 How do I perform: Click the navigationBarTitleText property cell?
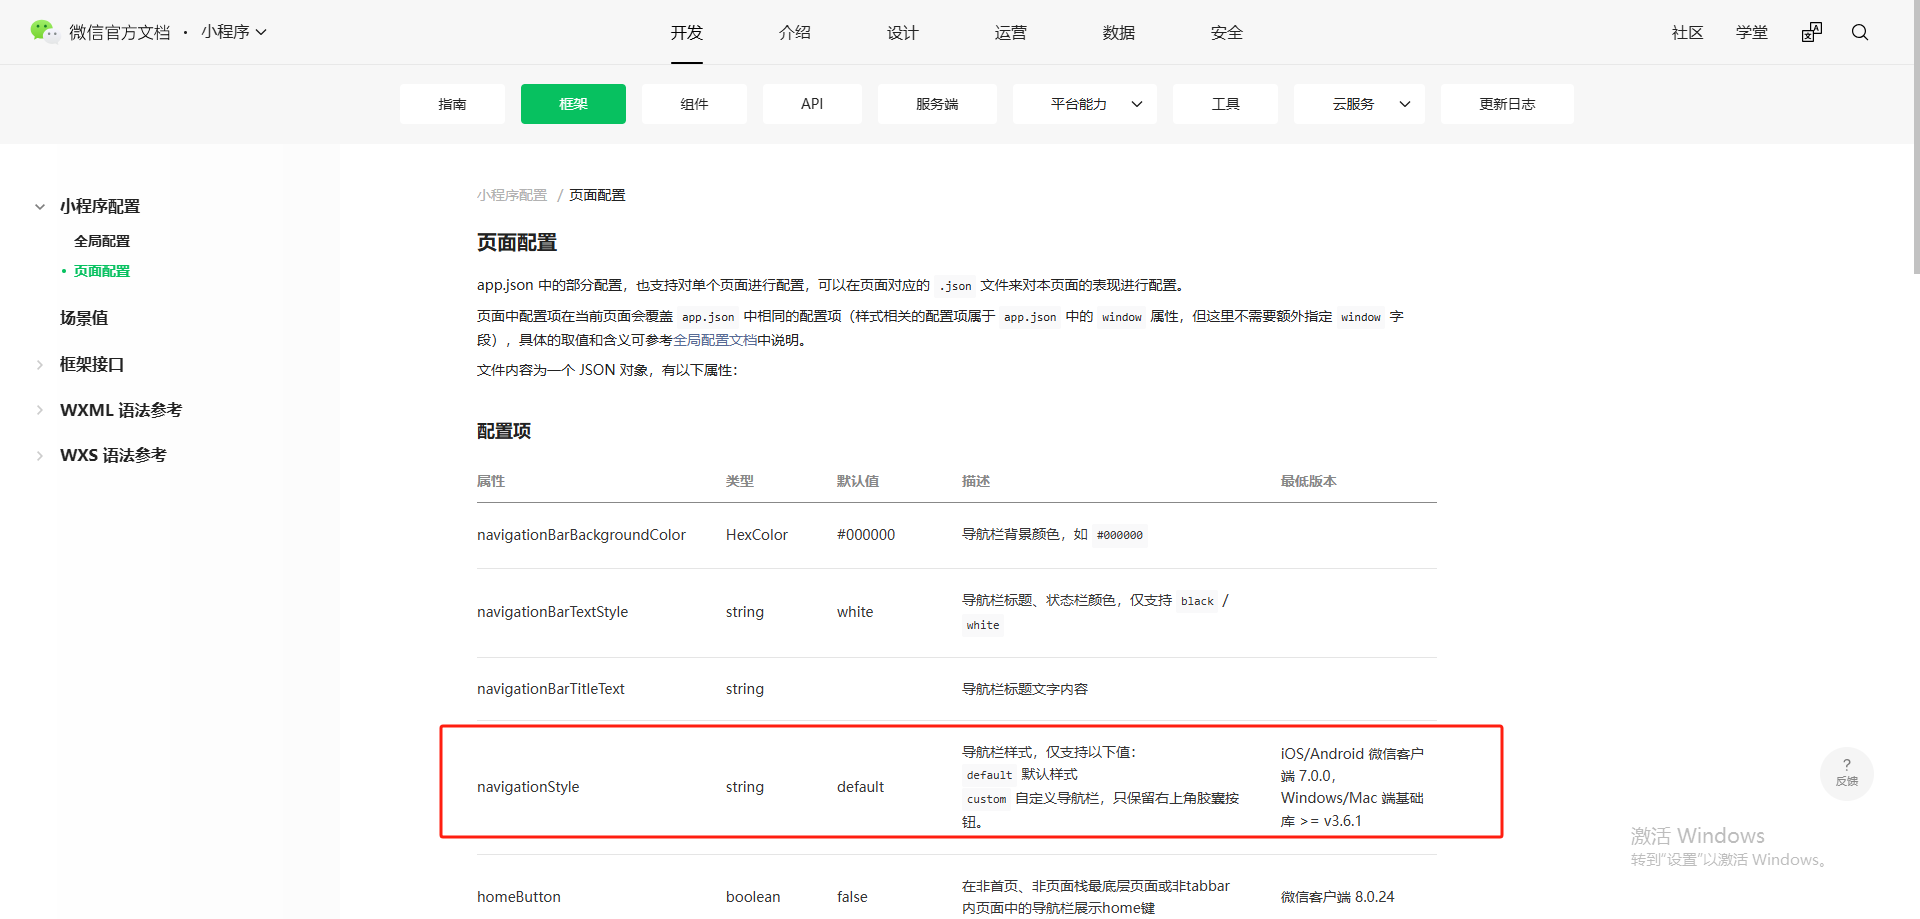pyautogui.click(x=550, y=689)
